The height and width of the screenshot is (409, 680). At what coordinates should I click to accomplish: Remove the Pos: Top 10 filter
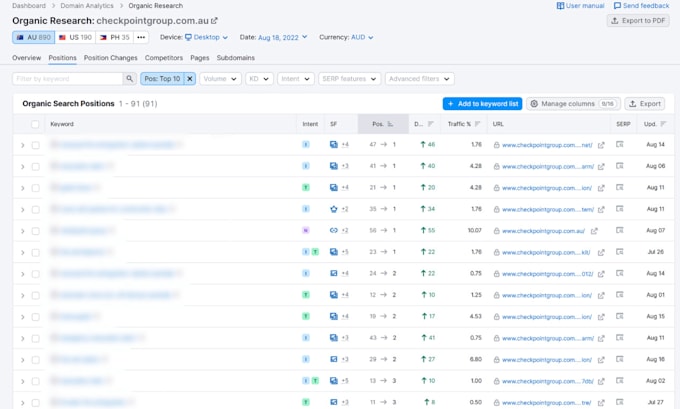click(x=190, y=79)
